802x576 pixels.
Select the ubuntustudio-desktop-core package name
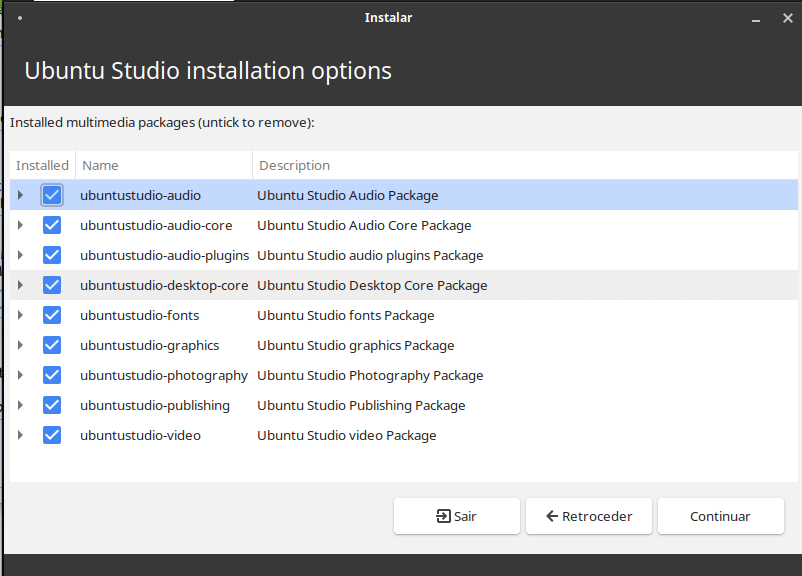pyautogui.click(x=164, y=285)
